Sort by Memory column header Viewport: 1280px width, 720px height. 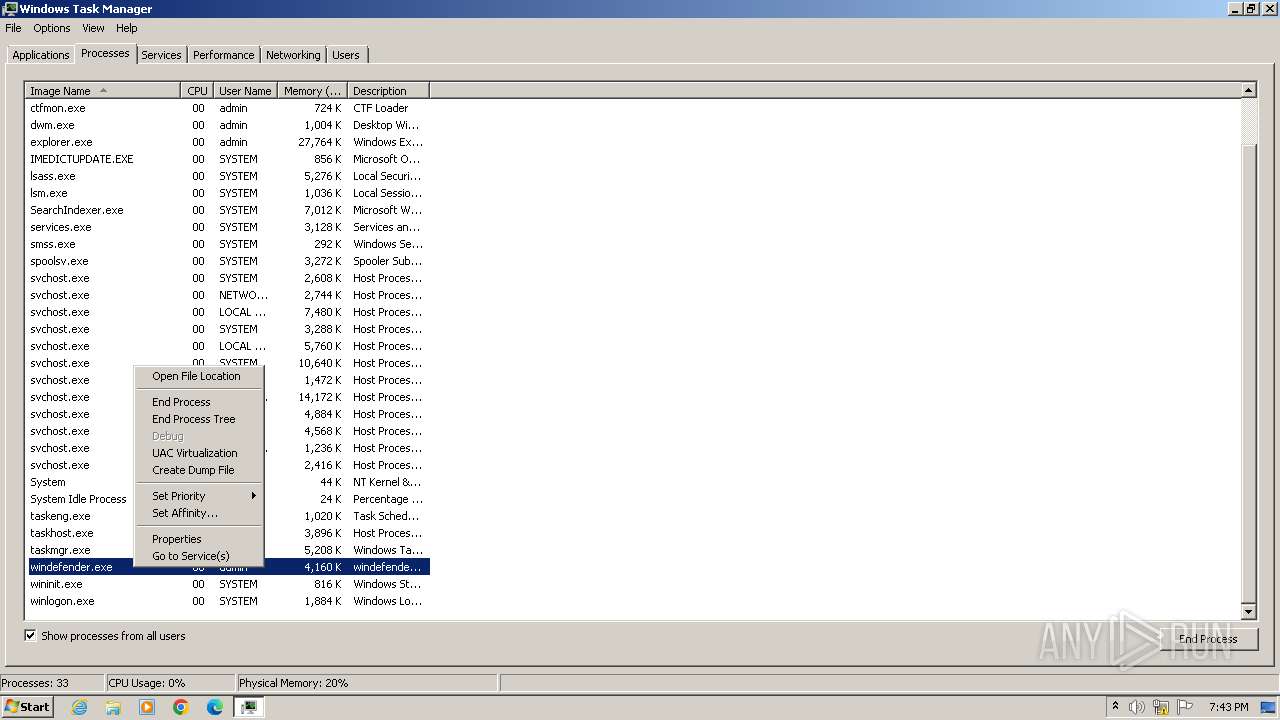(312, 91)
